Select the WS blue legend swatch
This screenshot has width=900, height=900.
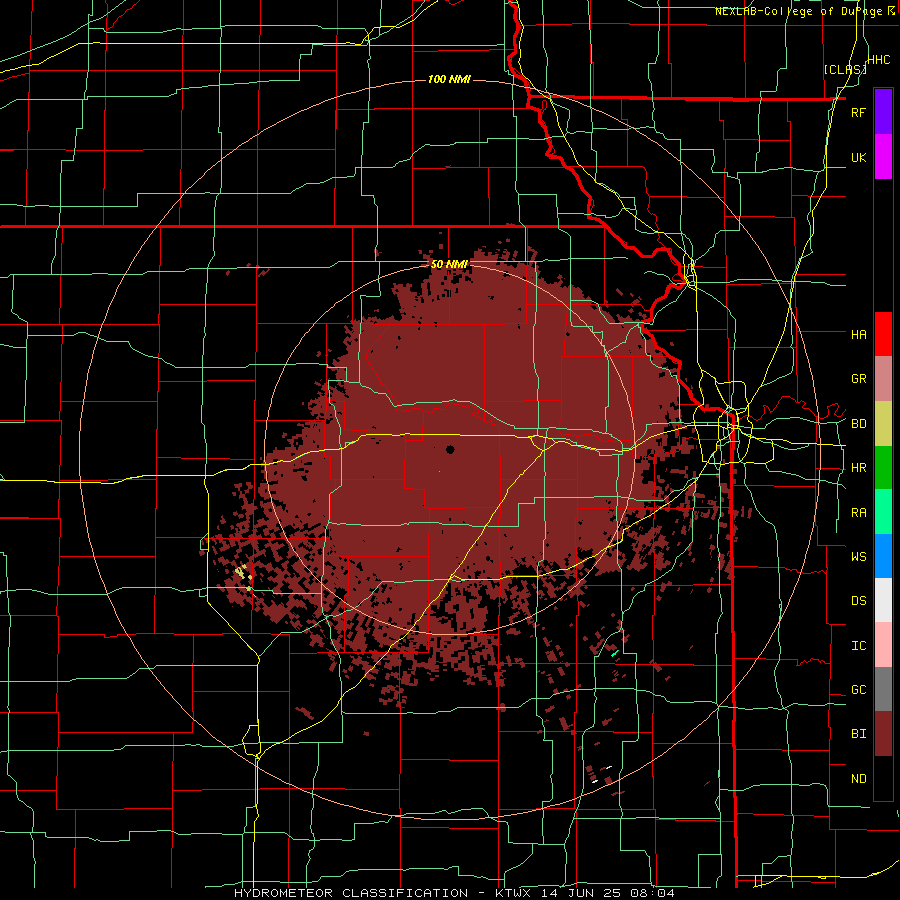(x=883, y=556)
